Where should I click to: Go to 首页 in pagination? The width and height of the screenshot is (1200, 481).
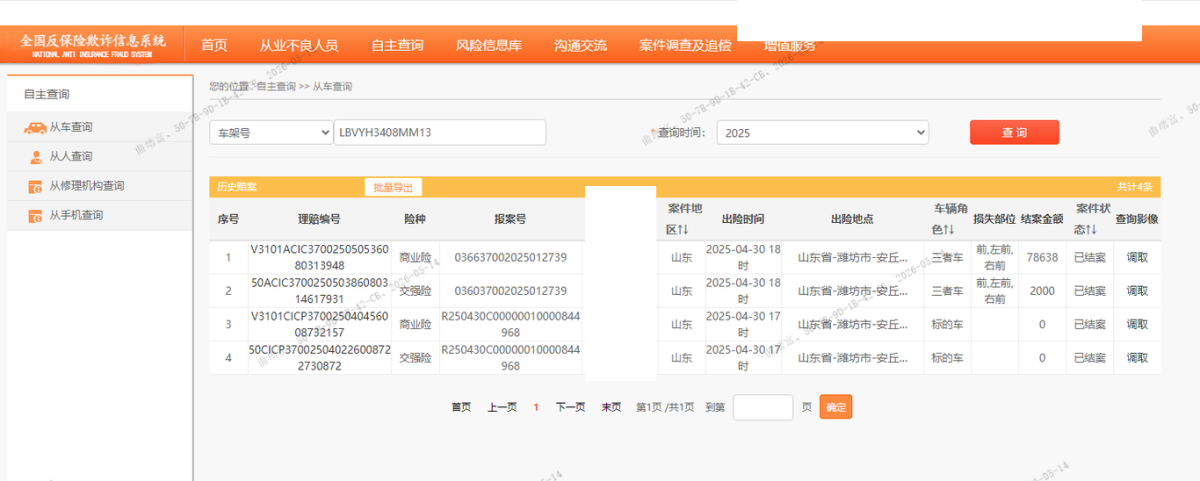click(461, 407)
